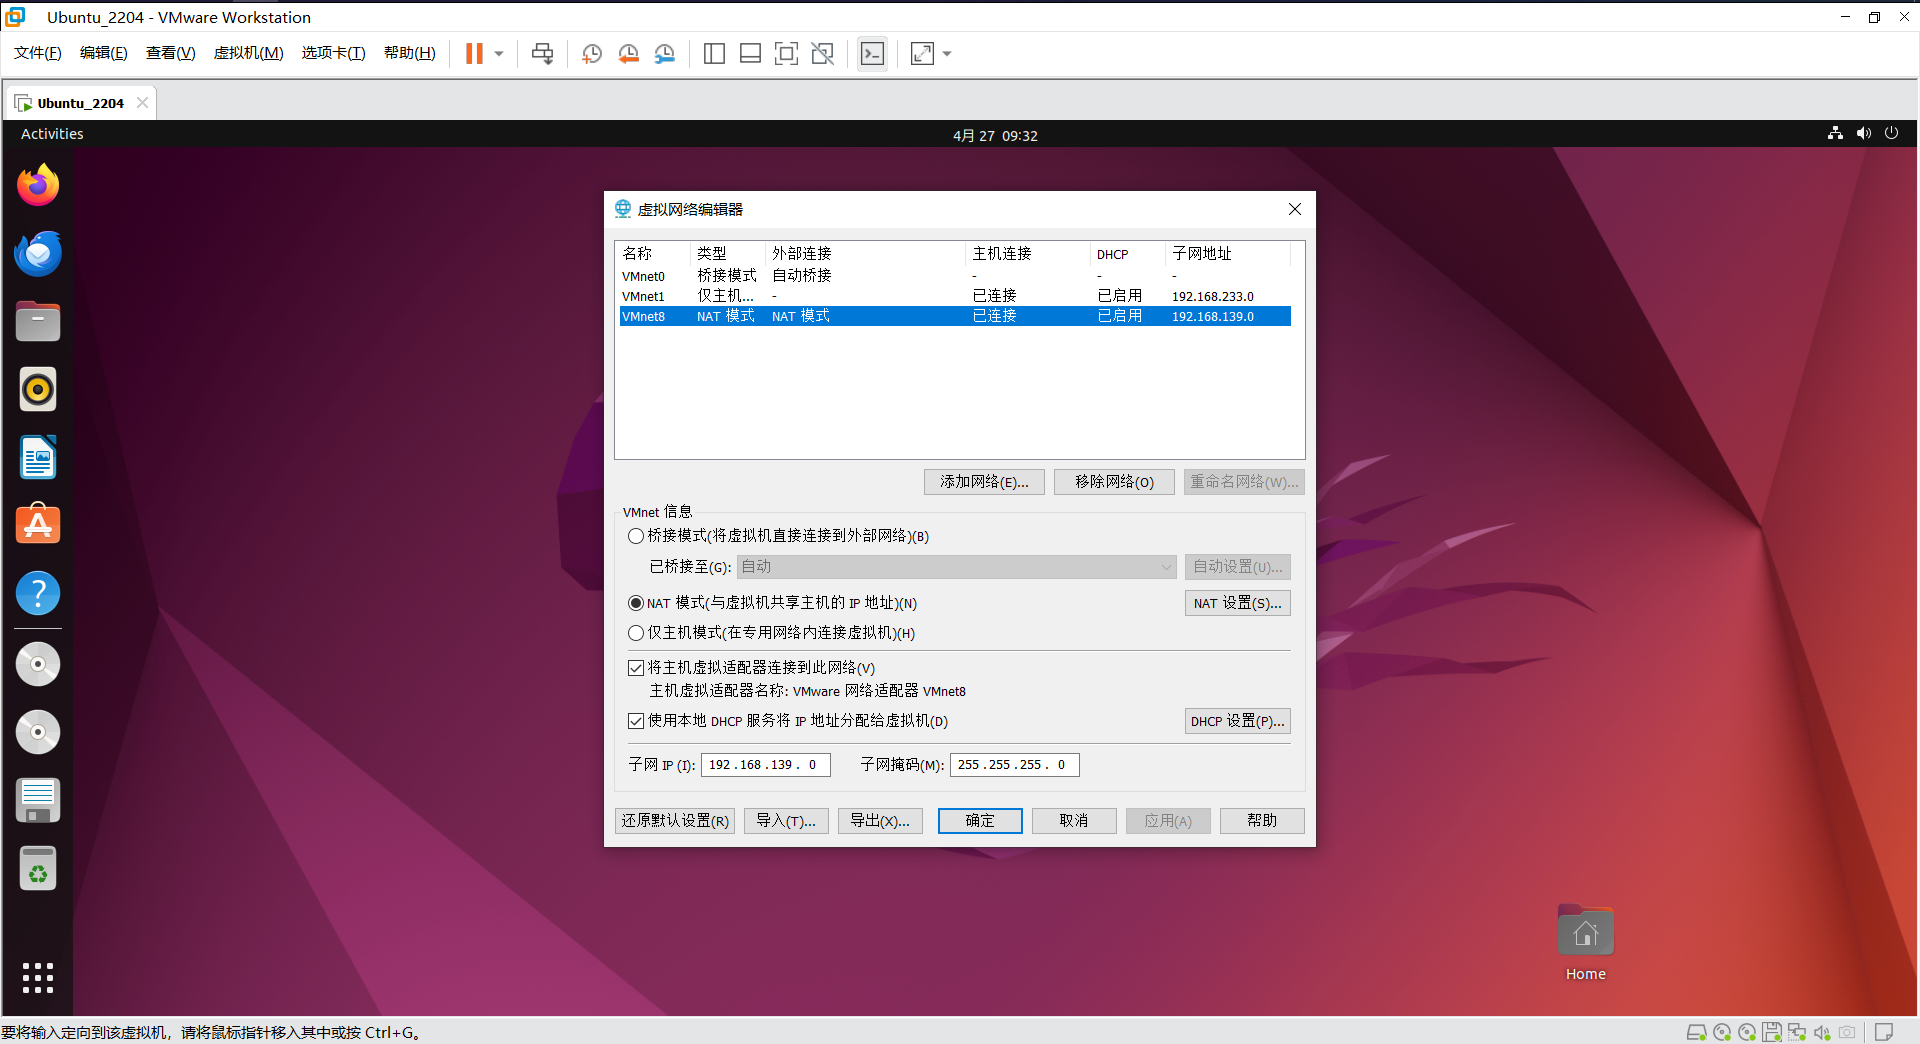Open the stretch display dropdown arrow
Viewport: 1920px width, 1044px height.
[947, 54]
